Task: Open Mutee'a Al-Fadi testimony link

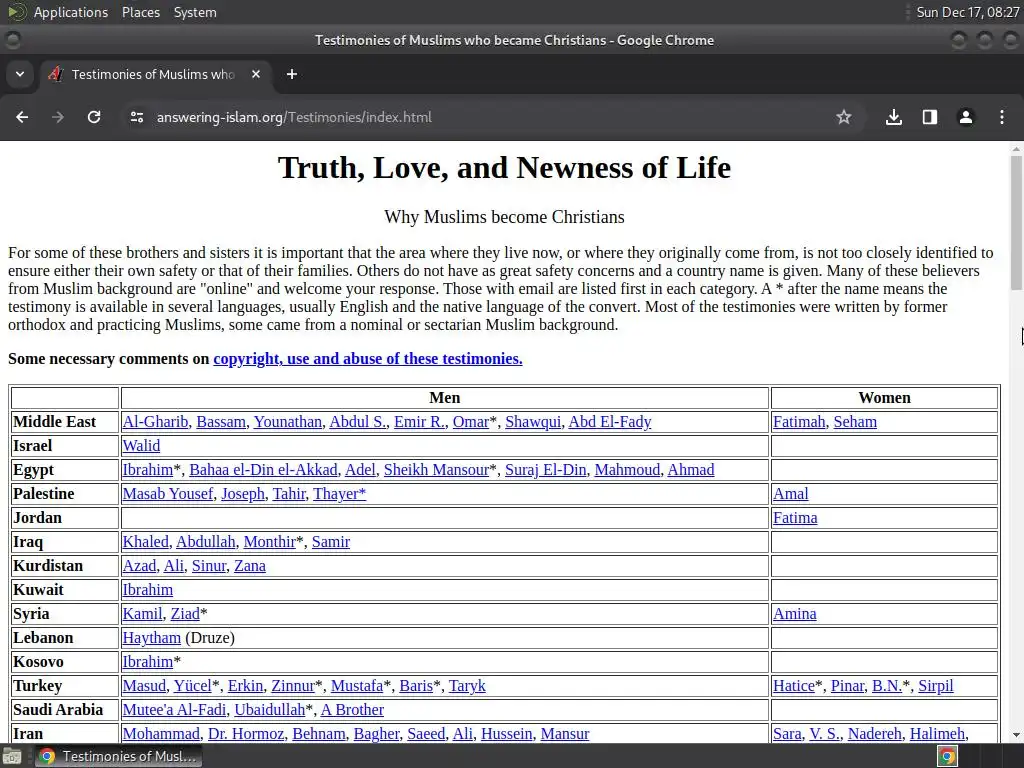Action: 174,710
